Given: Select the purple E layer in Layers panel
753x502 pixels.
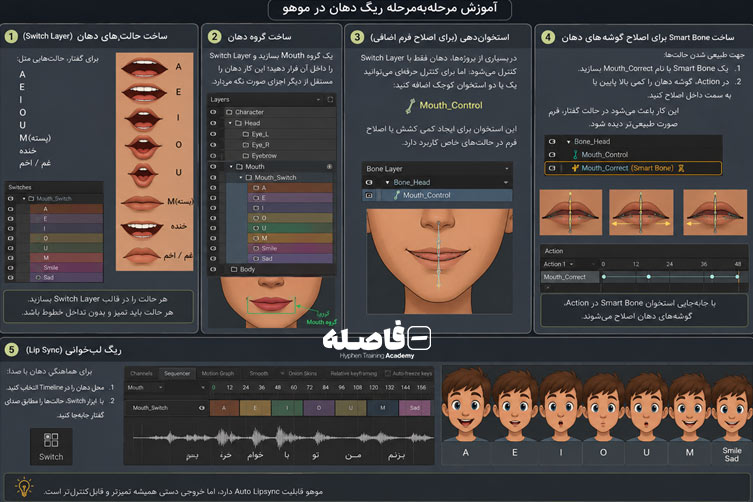Looking at the screenshot, I should click(x=290, y=198).
